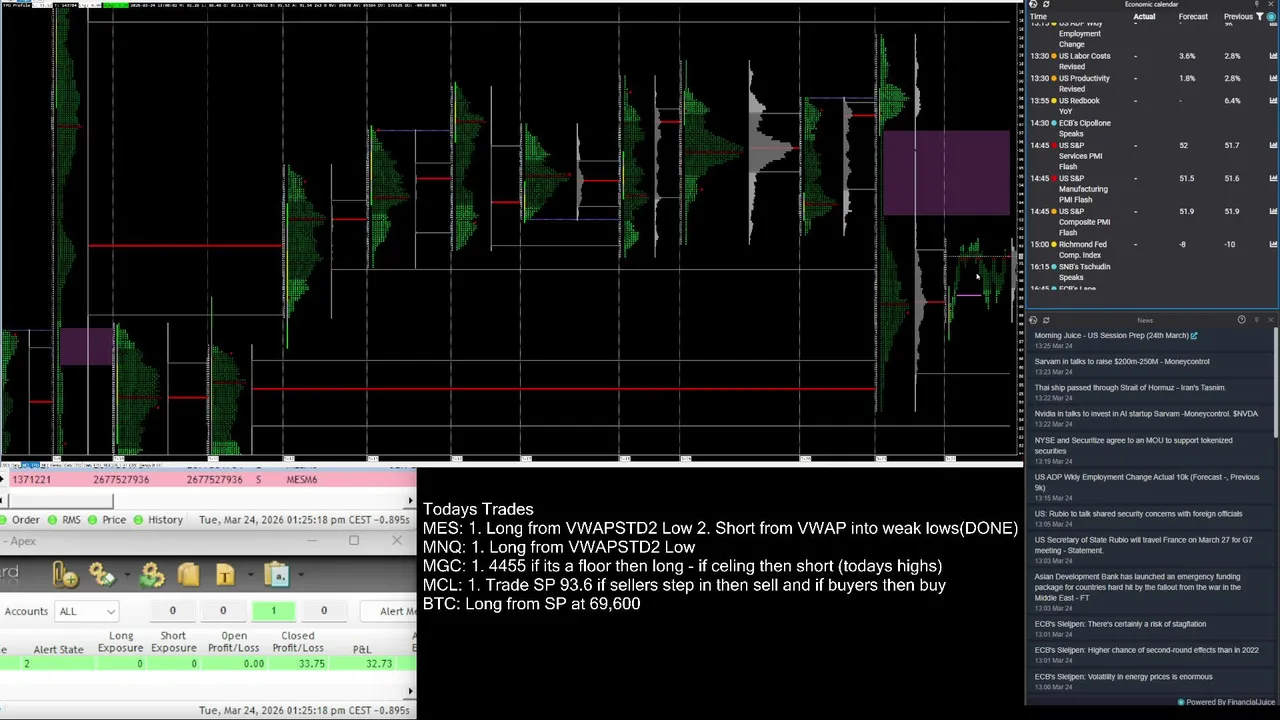The height and width of the screenshot is (720, 1280).
Task: Click the purple shaded zone on the chart
Action: point(946,173)
